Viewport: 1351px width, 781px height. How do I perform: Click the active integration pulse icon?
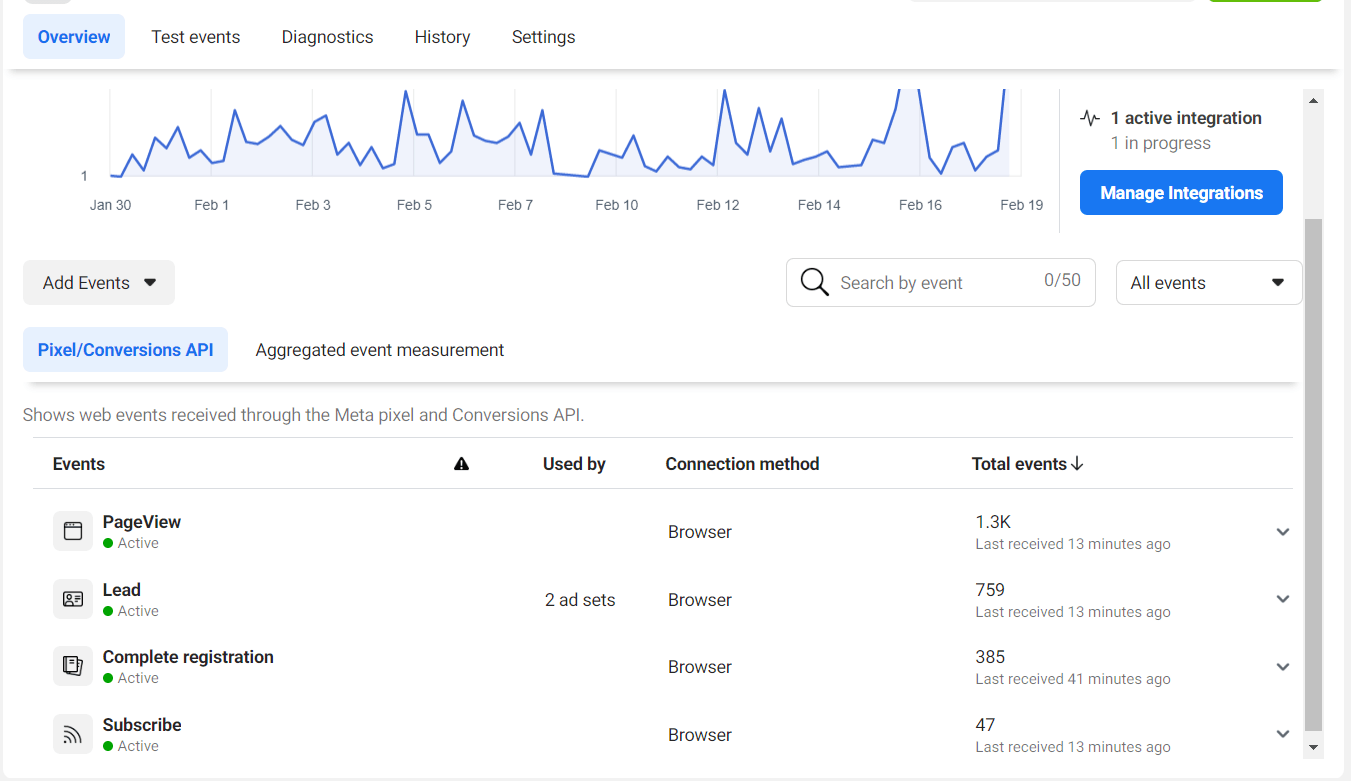[1090, 118]
